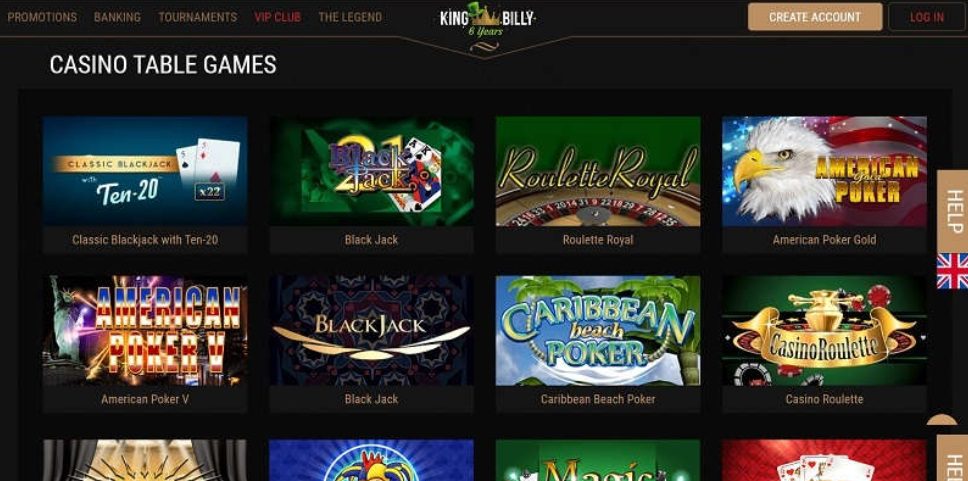
Task: Click the Log In button
Action: pos(927,17)
